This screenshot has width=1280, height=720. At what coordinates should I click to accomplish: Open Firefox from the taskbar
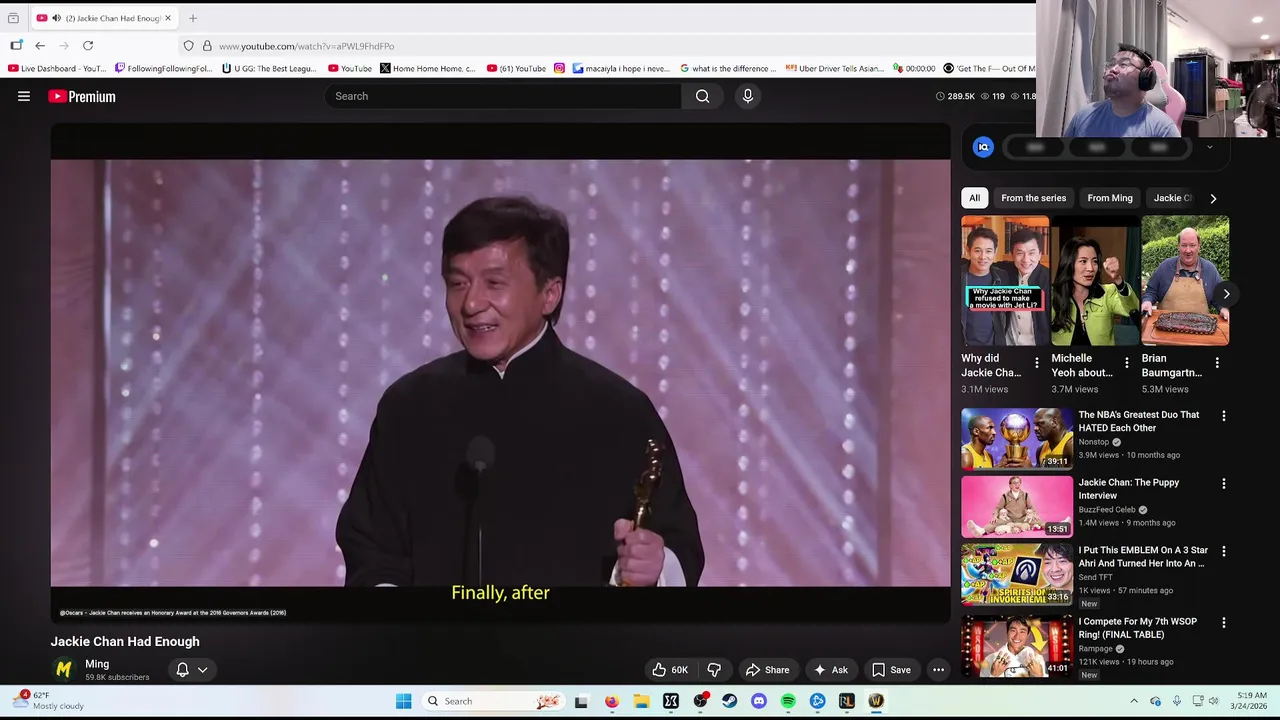coord(611,701)
